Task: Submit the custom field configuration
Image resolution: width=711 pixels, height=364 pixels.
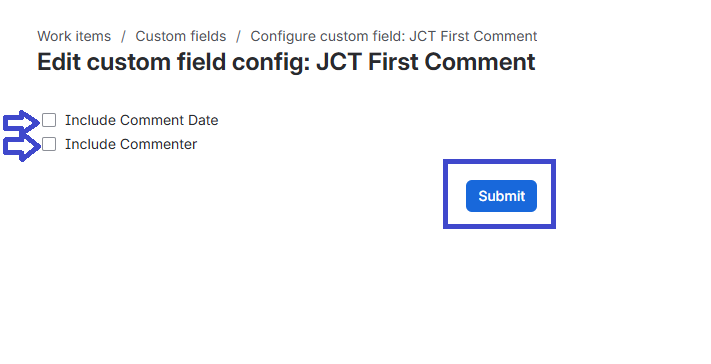Action: [x=501, y=196]
